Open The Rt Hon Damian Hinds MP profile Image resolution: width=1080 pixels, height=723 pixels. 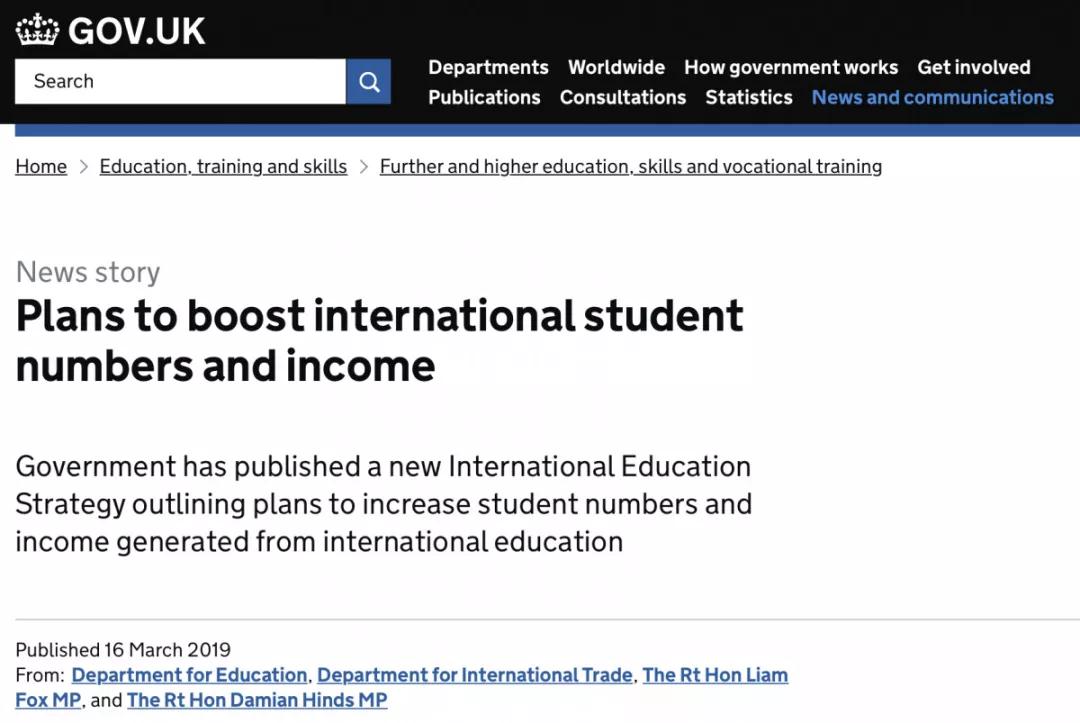[x=257, y=700]
